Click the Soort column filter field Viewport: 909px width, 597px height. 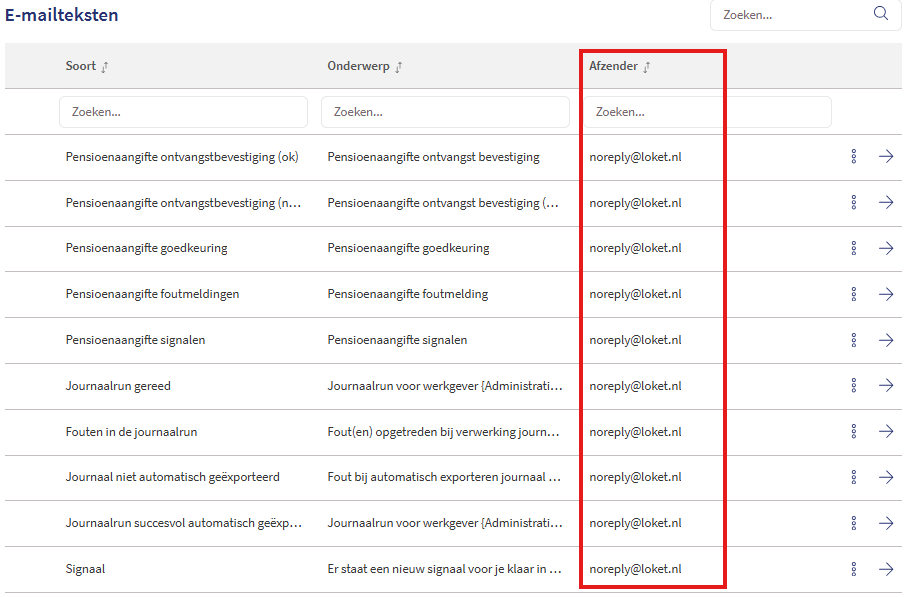click(x=183, y=112)
